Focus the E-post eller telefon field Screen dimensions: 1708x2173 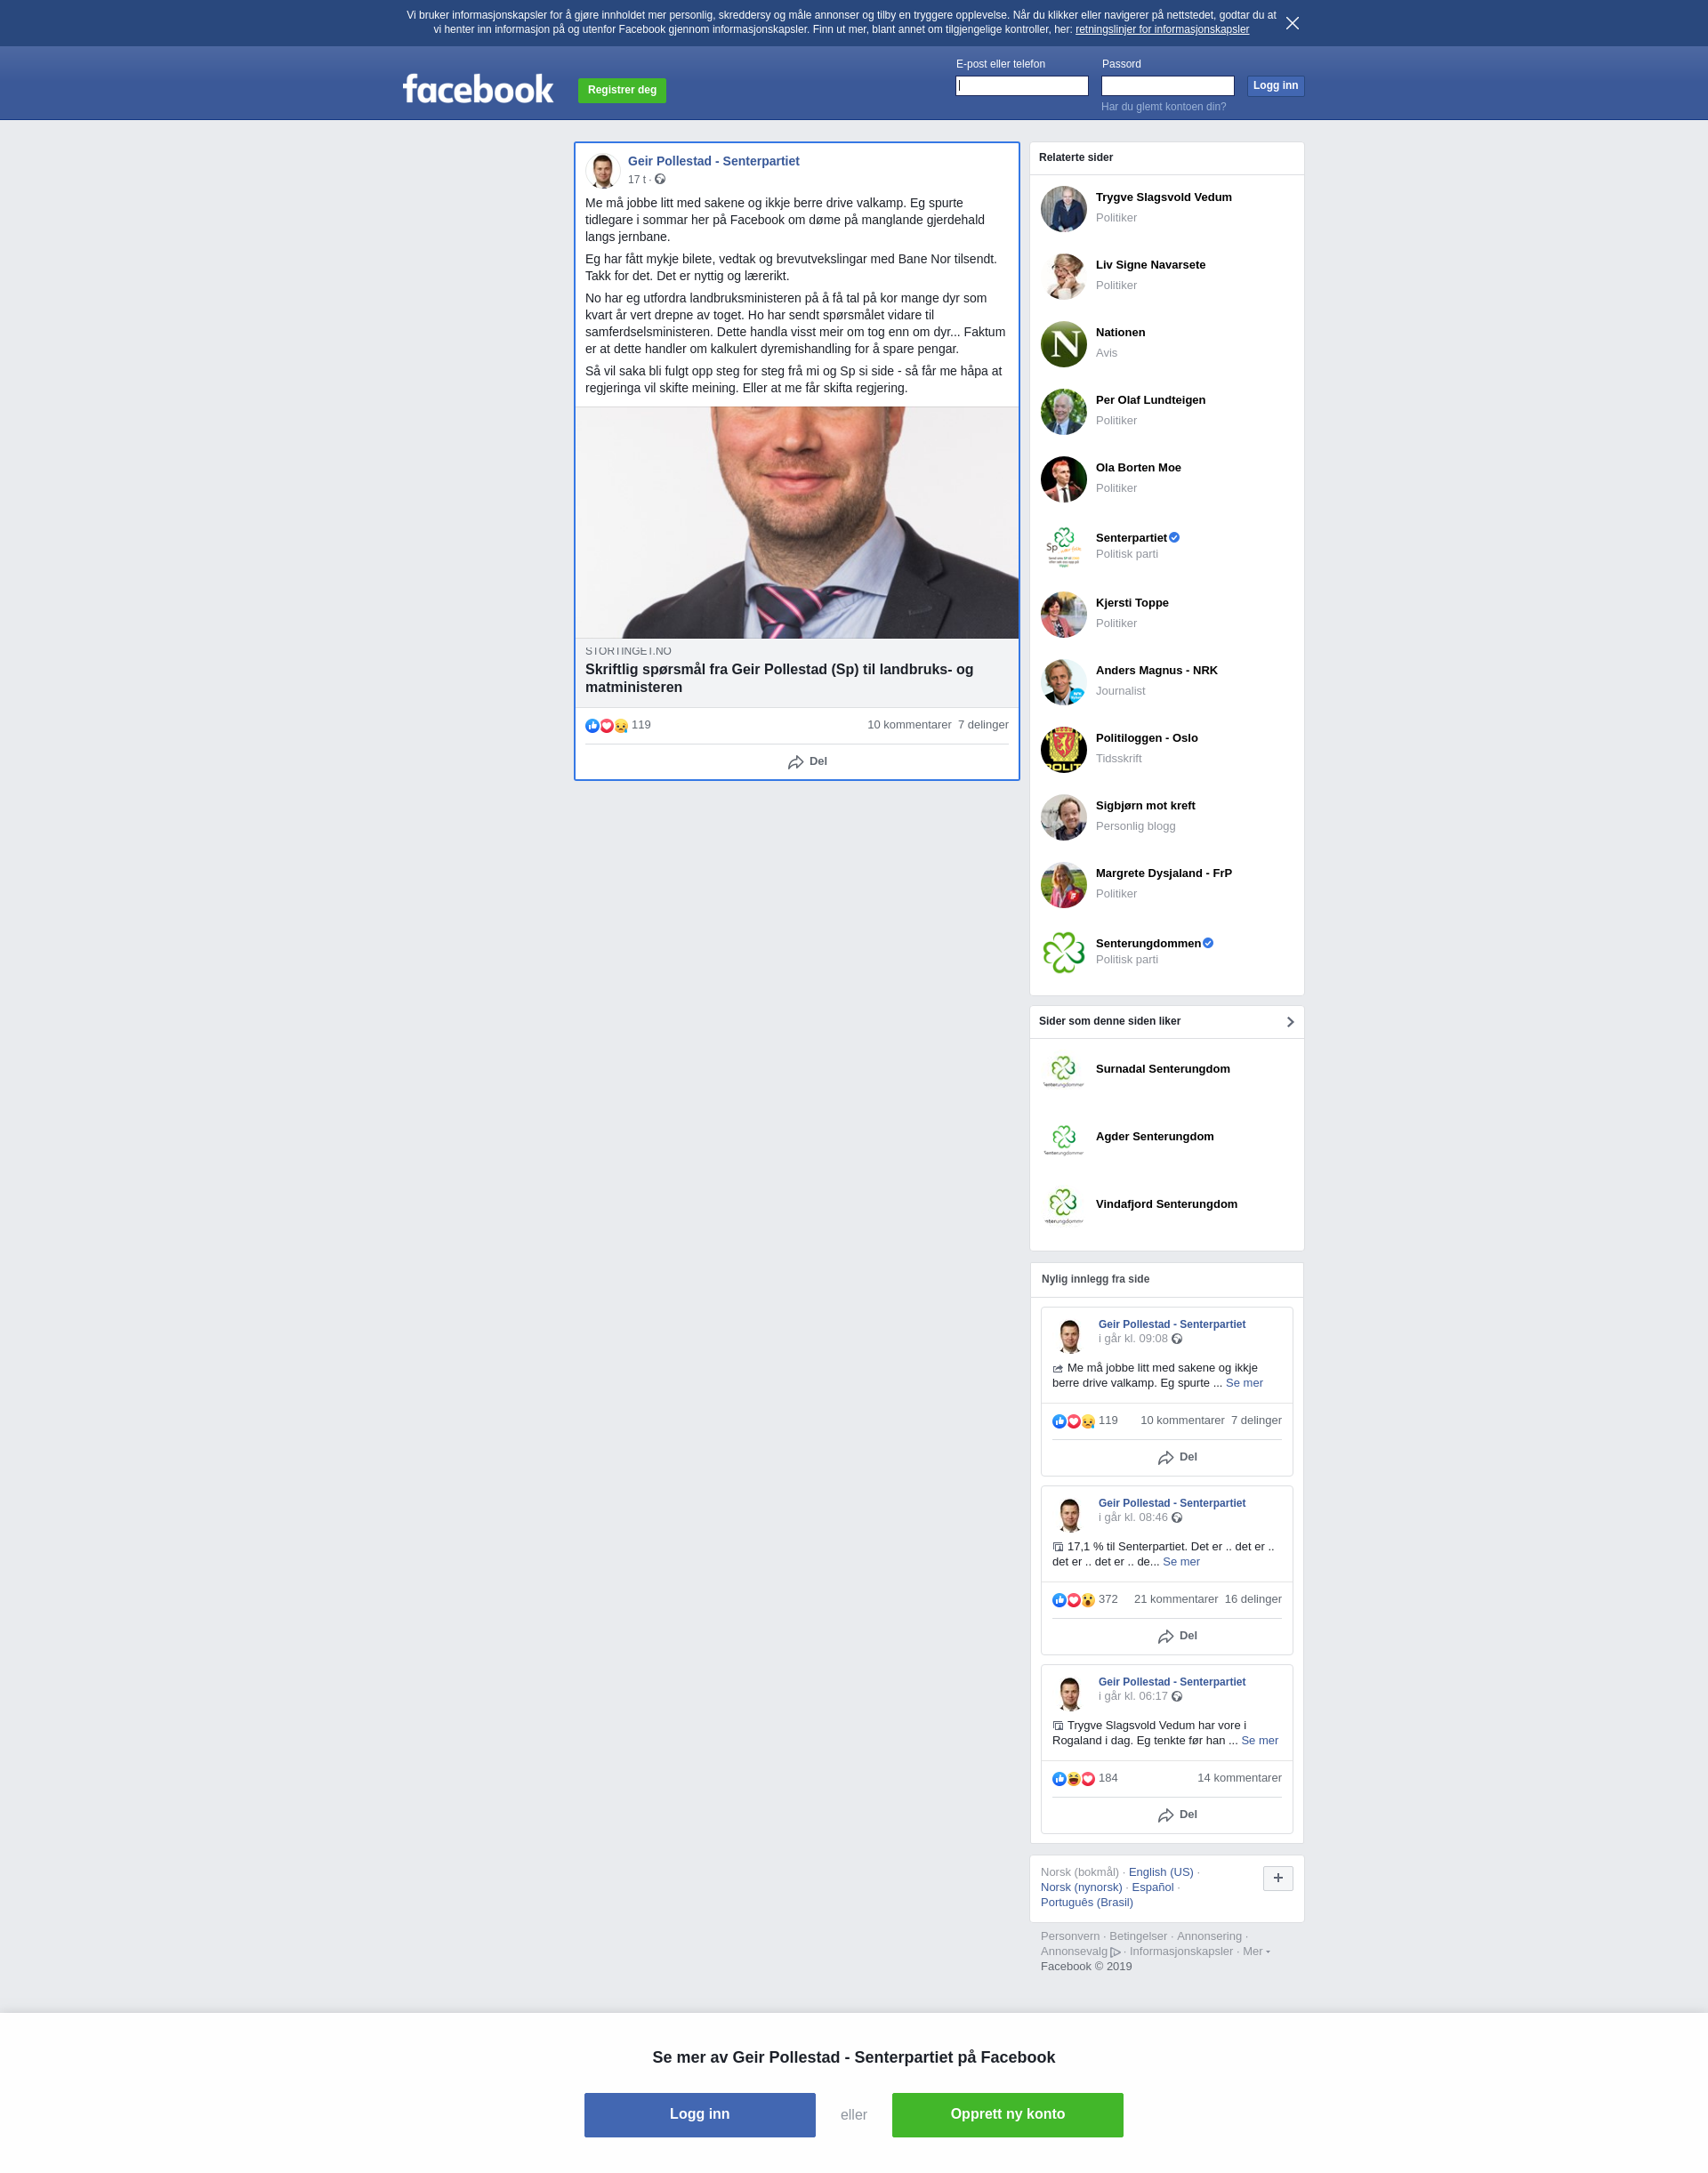pos(1021,86)
